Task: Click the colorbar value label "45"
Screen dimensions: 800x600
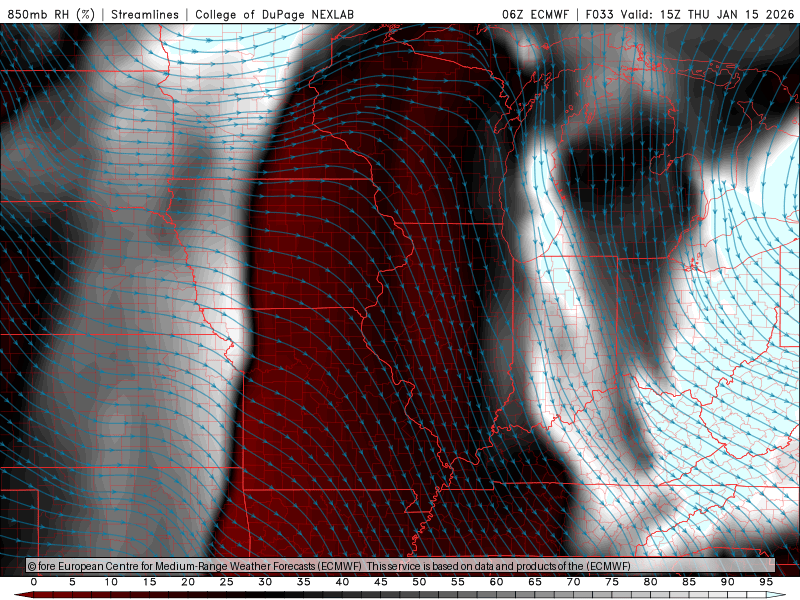Action: 381,582
